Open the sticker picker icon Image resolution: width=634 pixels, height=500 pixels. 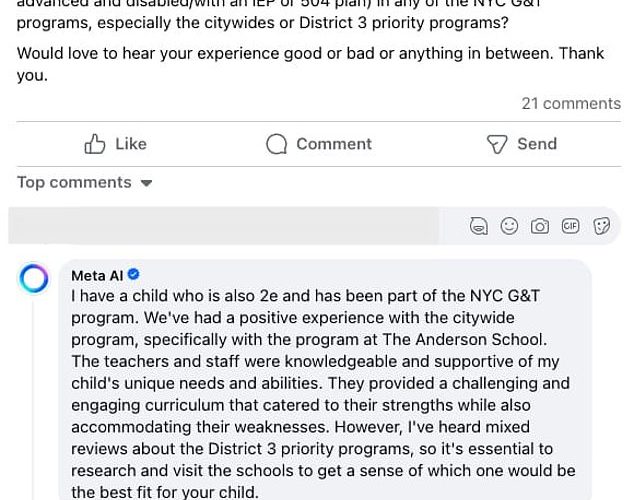(601, 226)
